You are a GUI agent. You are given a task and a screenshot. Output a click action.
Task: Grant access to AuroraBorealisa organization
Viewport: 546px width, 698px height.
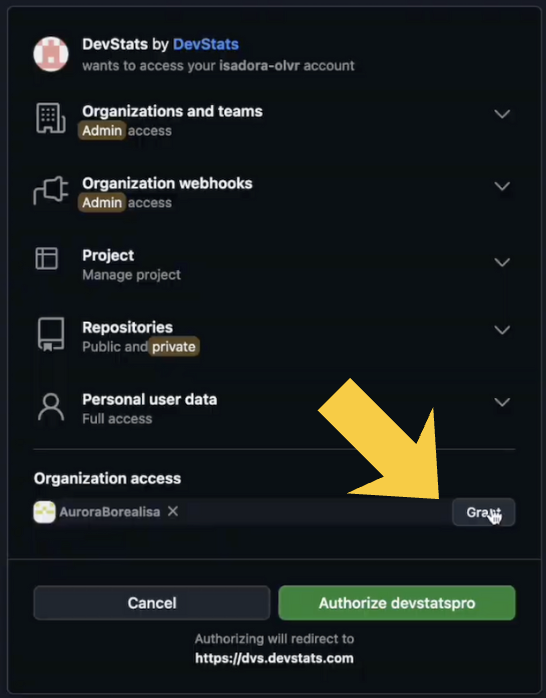click(484, 512)
